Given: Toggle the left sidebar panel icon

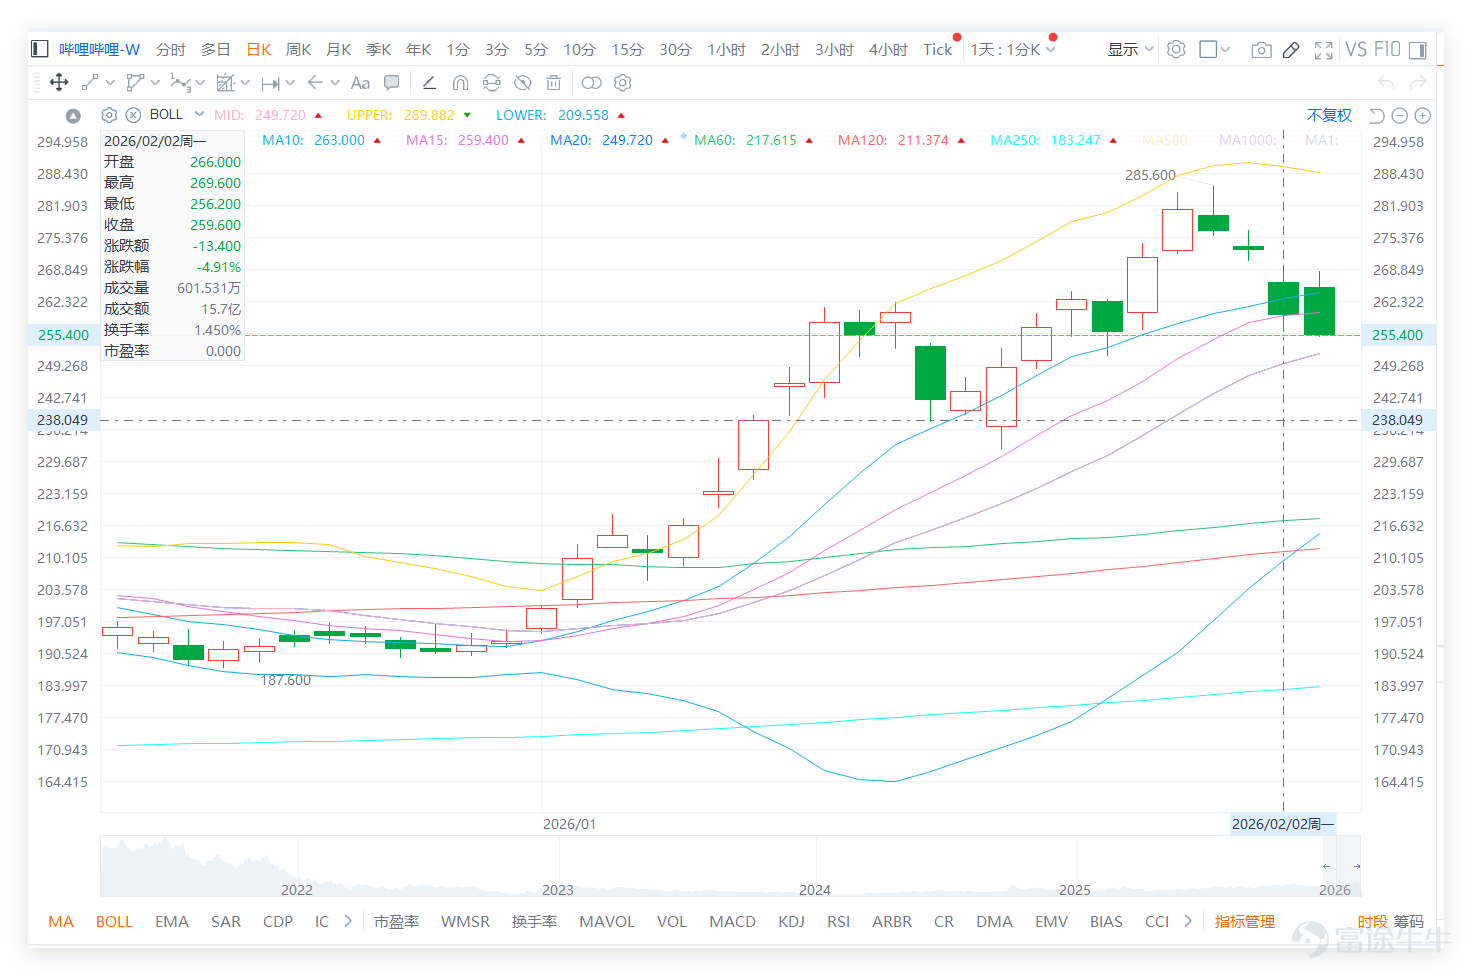Looking at the screenshot, I should (40, 49).
